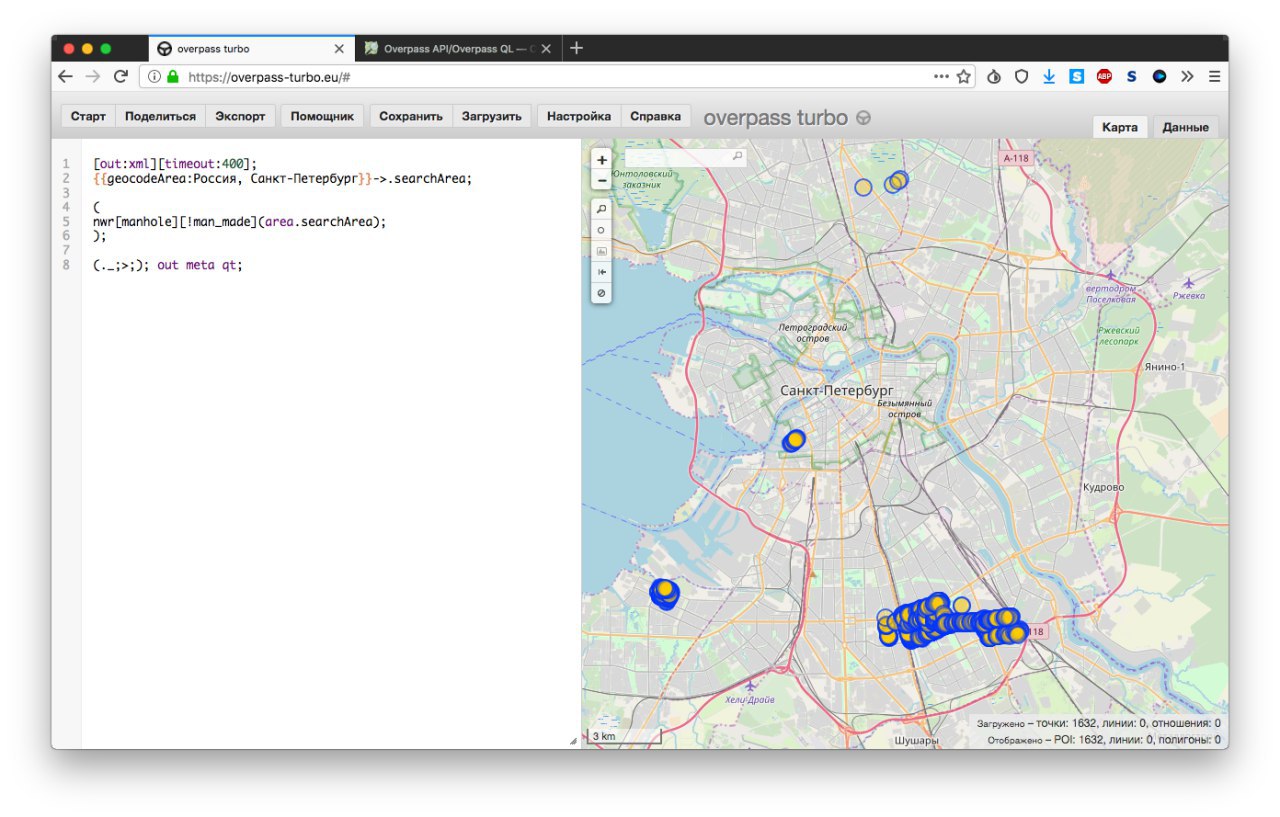Viewport: 1280px width, 817px height.
Task: Click the Ржевка airport label on the map
Action: (1189, 295)
